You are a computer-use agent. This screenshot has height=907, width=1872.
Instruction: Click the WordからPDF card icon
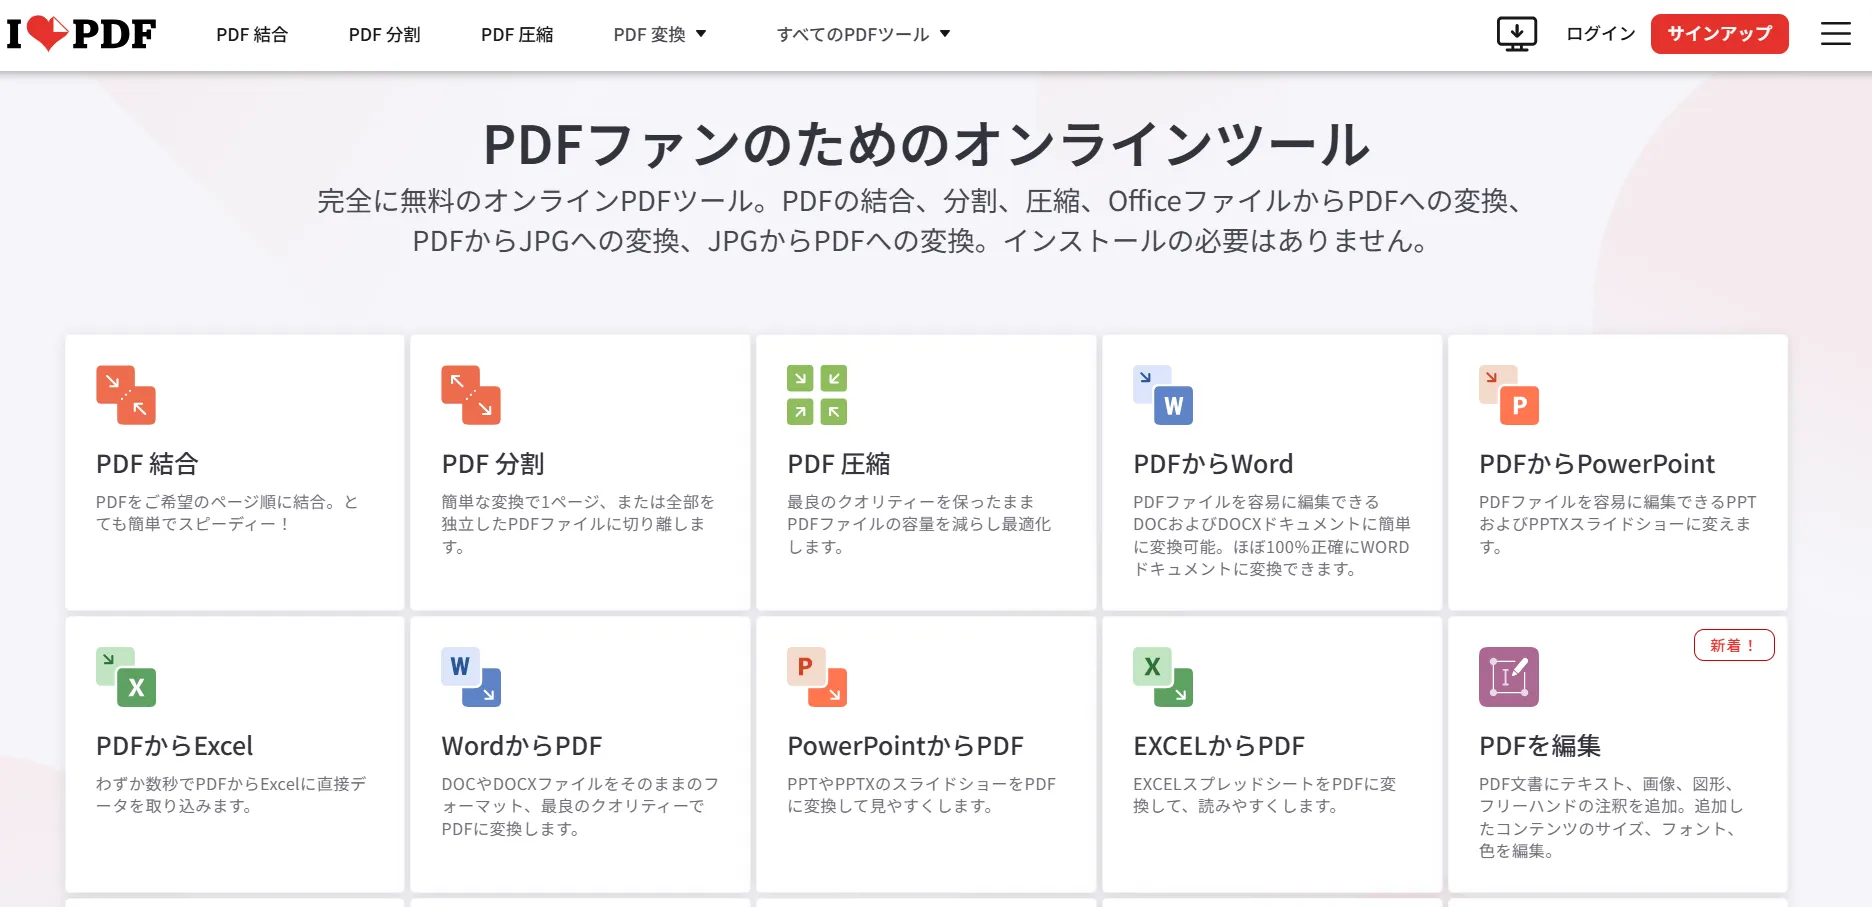(x=471, y=677)
